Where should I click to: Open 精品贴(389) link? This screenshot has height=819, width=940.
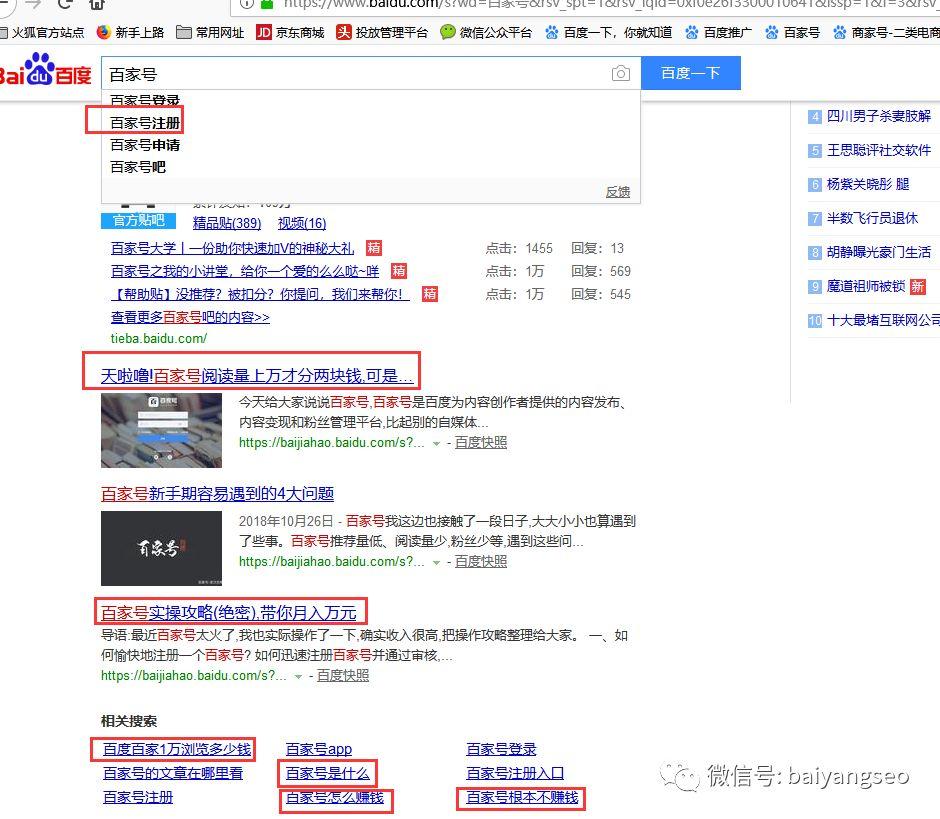227,223
